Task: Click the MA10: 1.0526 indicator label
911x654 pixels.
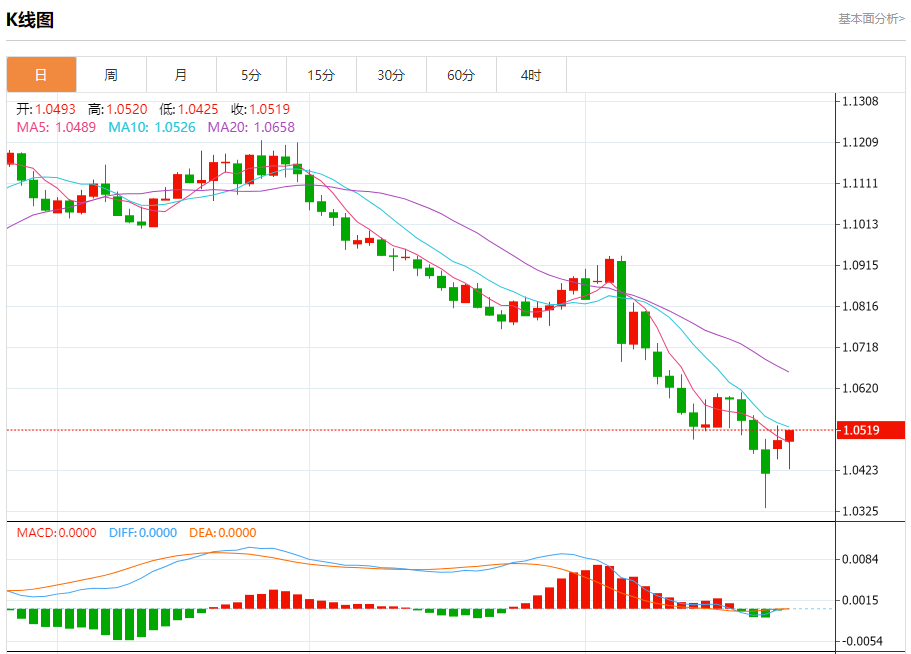Action: 152,127
